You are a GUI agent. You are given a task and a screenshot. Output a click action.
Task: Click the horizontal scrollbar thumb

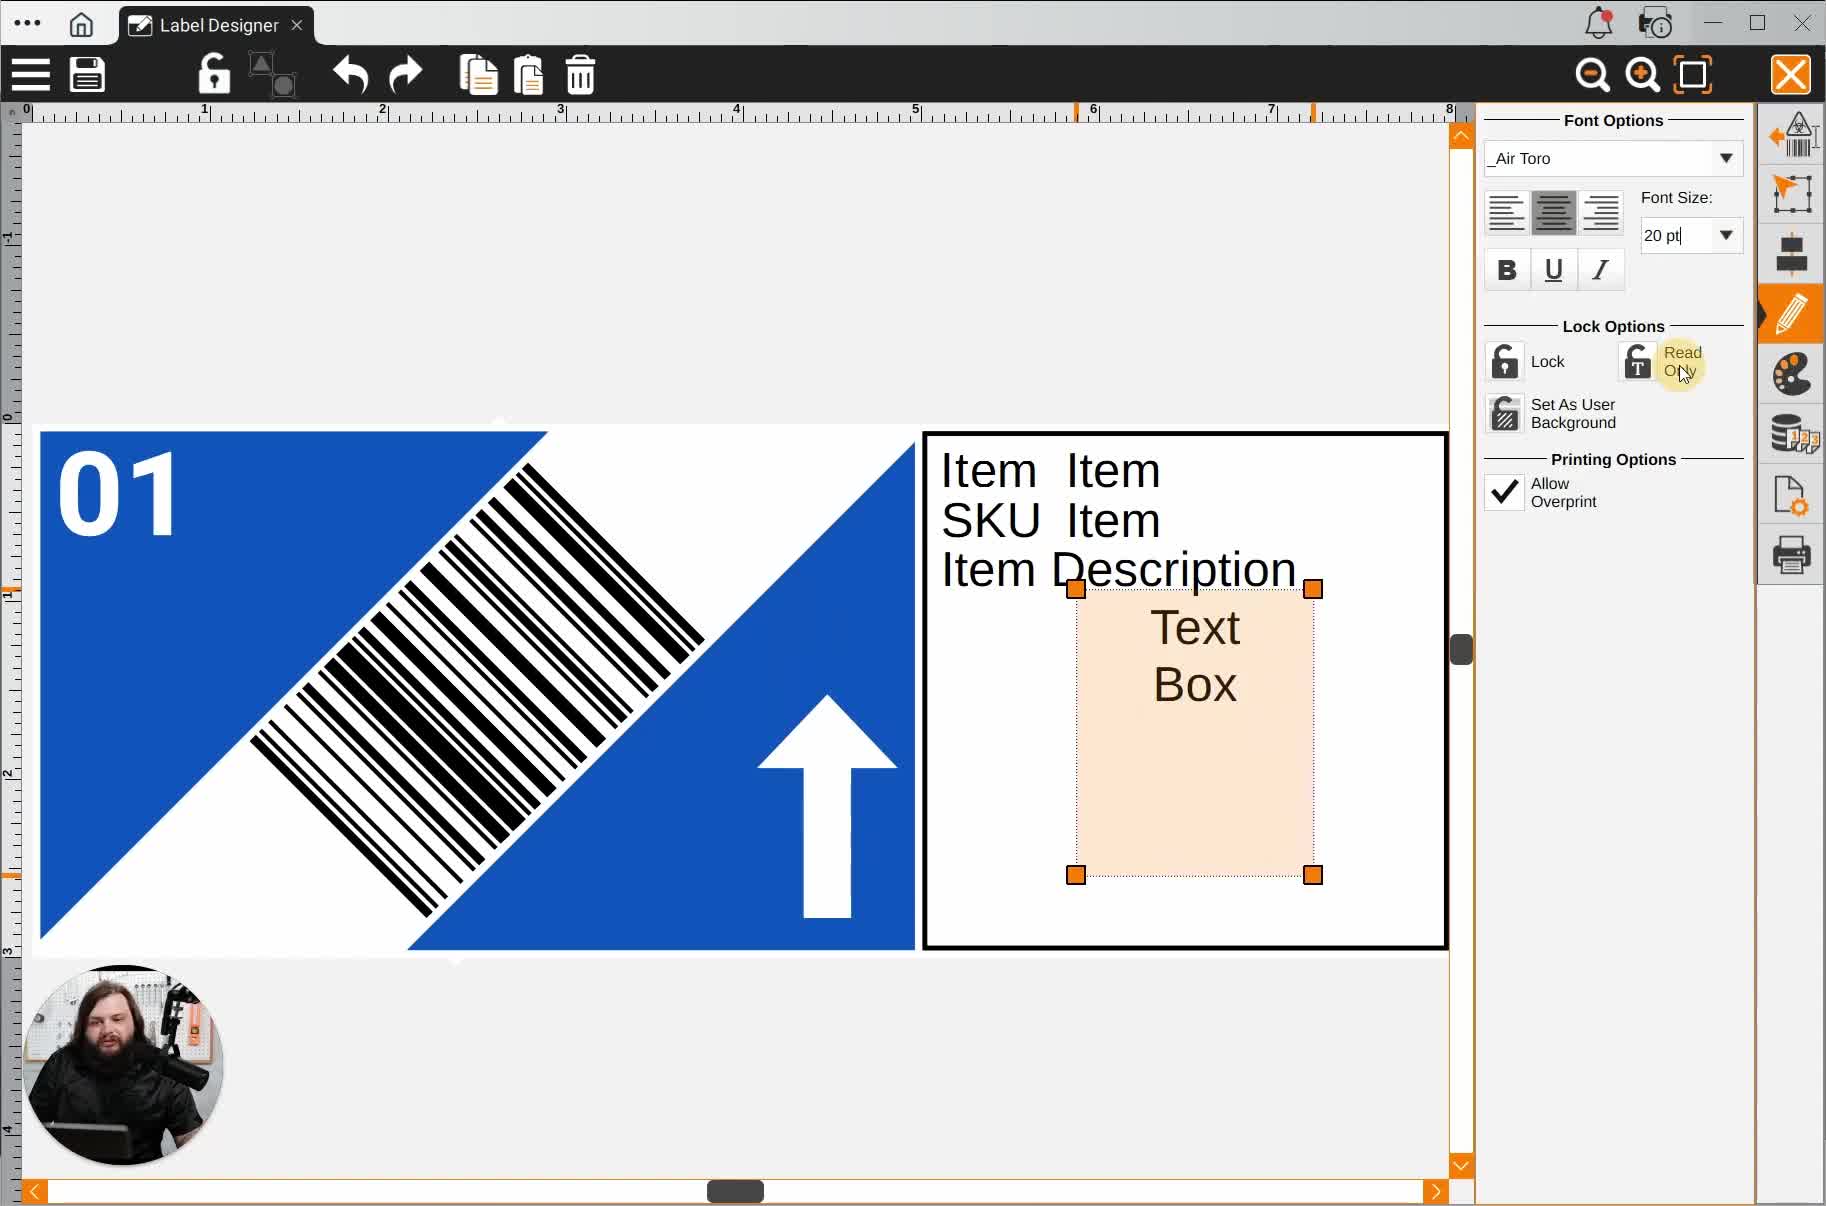click(x=736, y=1191)
